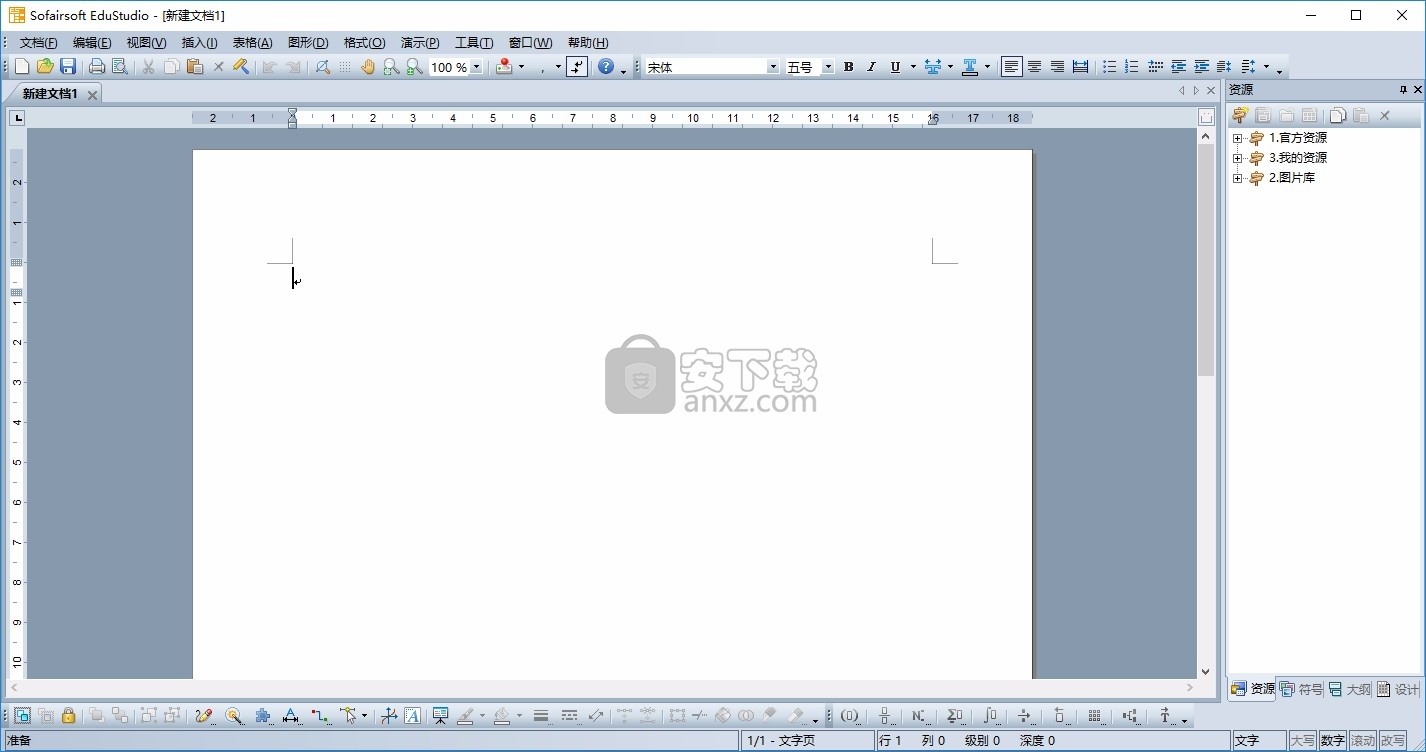Toggle the formatting marks button before help icon
Screen dimensions: 1426x752
(x=577, y=67)
